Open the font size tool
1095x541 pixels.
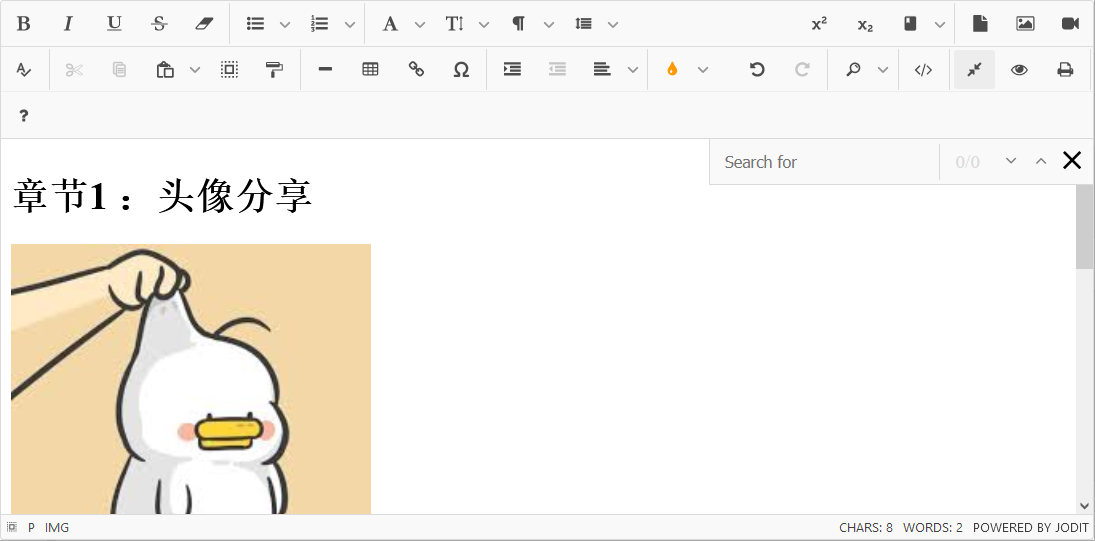coord(455,24)
